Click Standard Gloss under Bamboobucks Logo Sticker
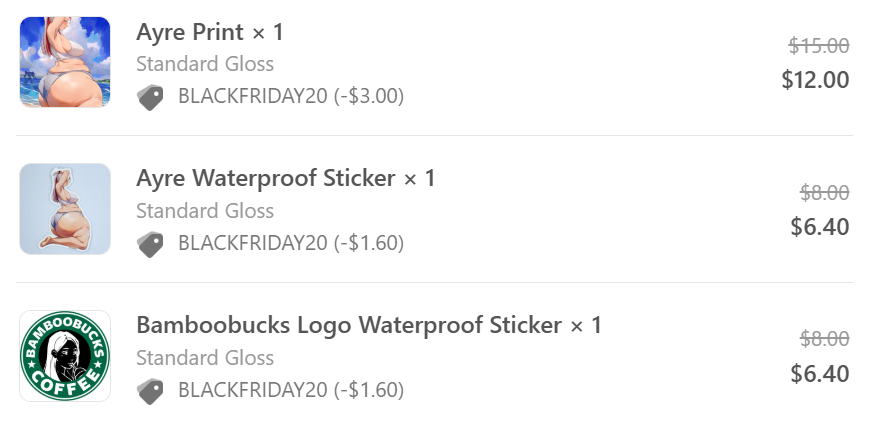The width and height of the screenshot is (875, 429). [x=205, y=358]
